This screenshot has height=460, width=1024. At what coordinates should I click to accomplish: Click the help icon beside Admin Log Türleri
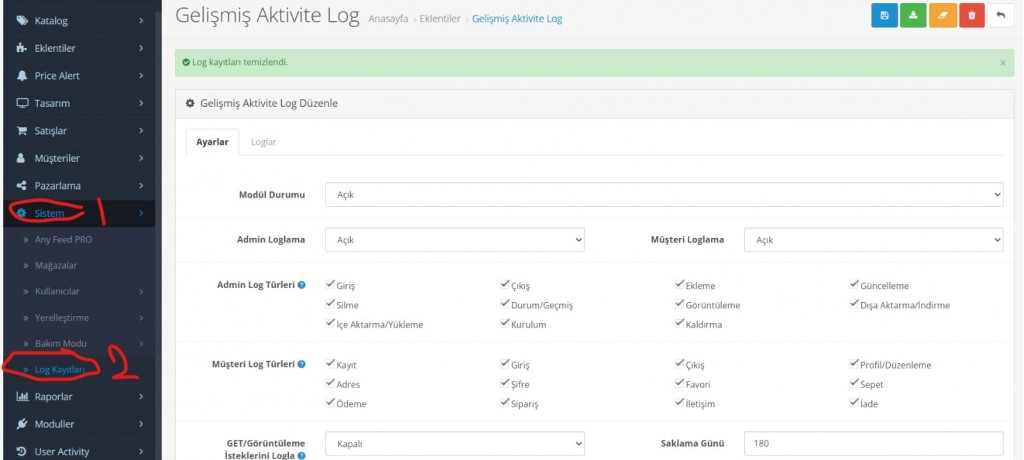302,286
